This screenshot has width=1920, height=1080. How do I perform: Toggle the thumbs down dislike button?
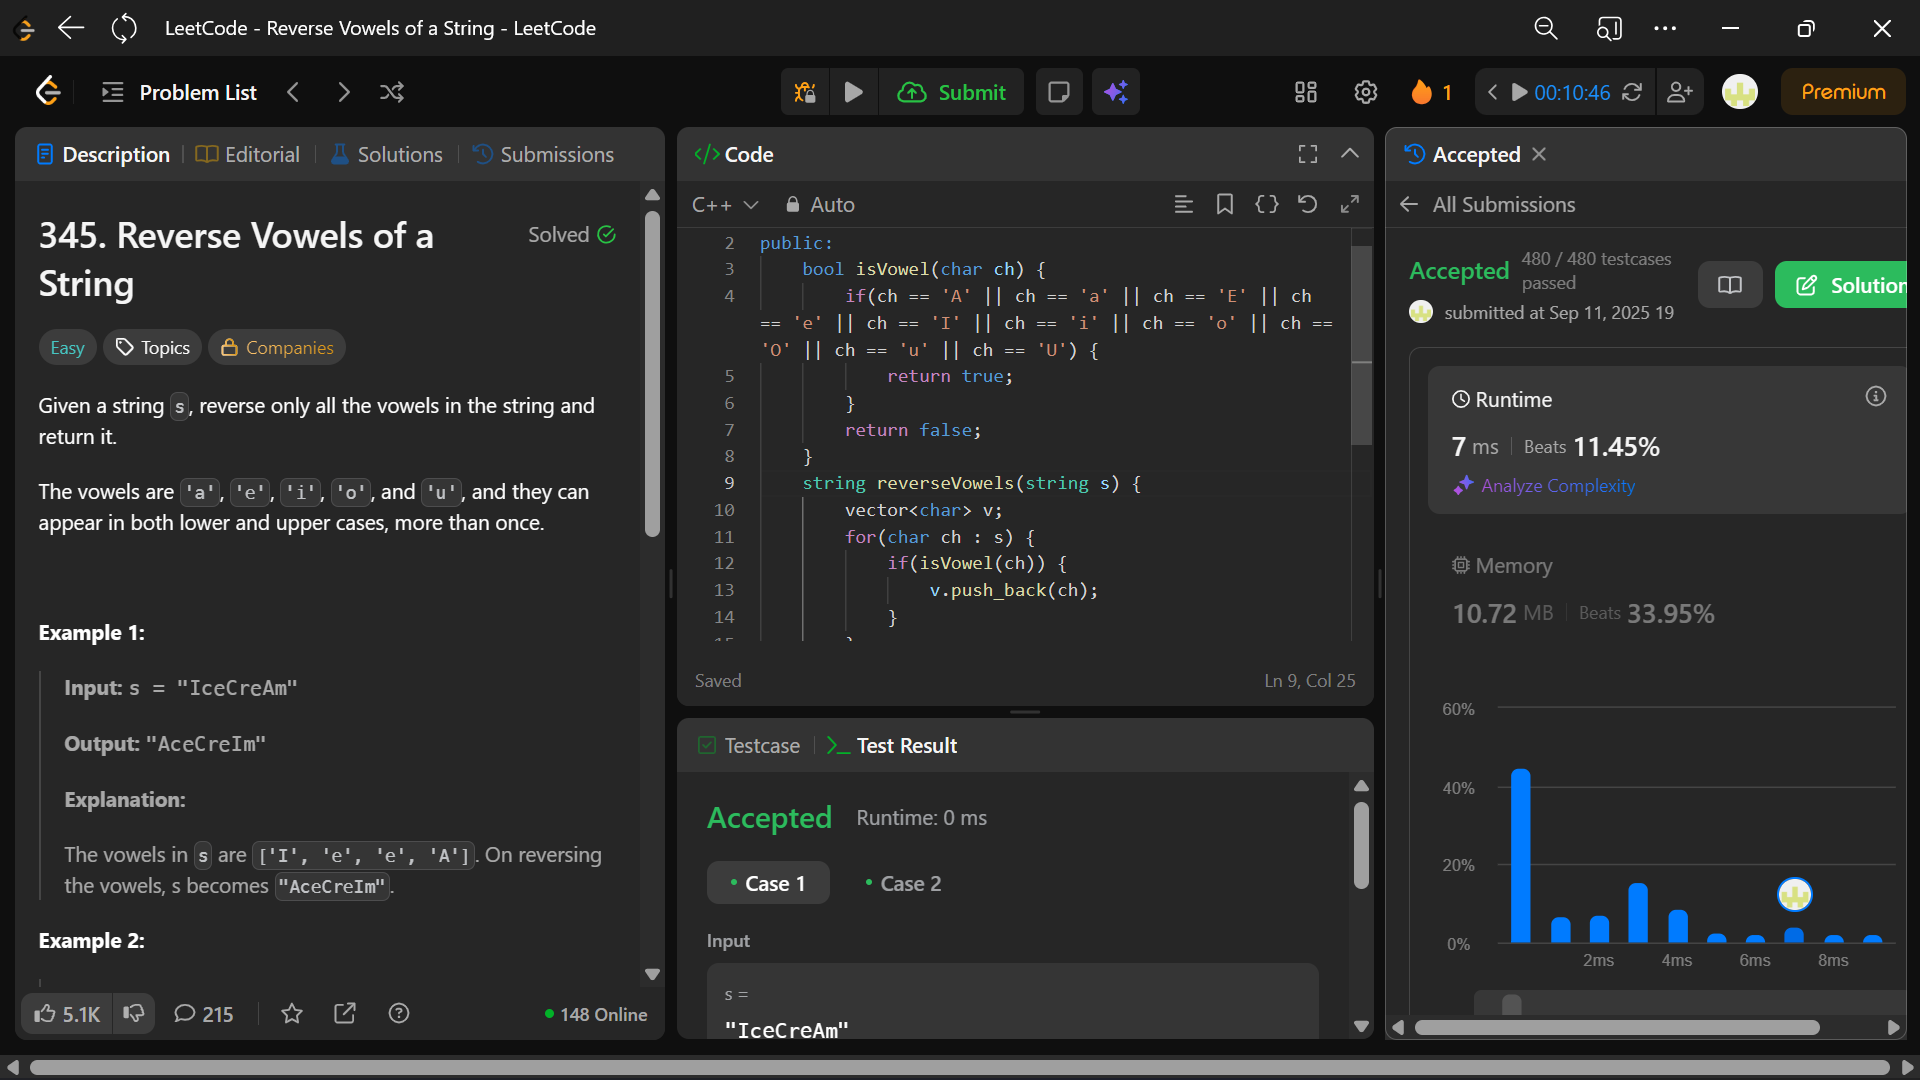tap(134, 1014)
